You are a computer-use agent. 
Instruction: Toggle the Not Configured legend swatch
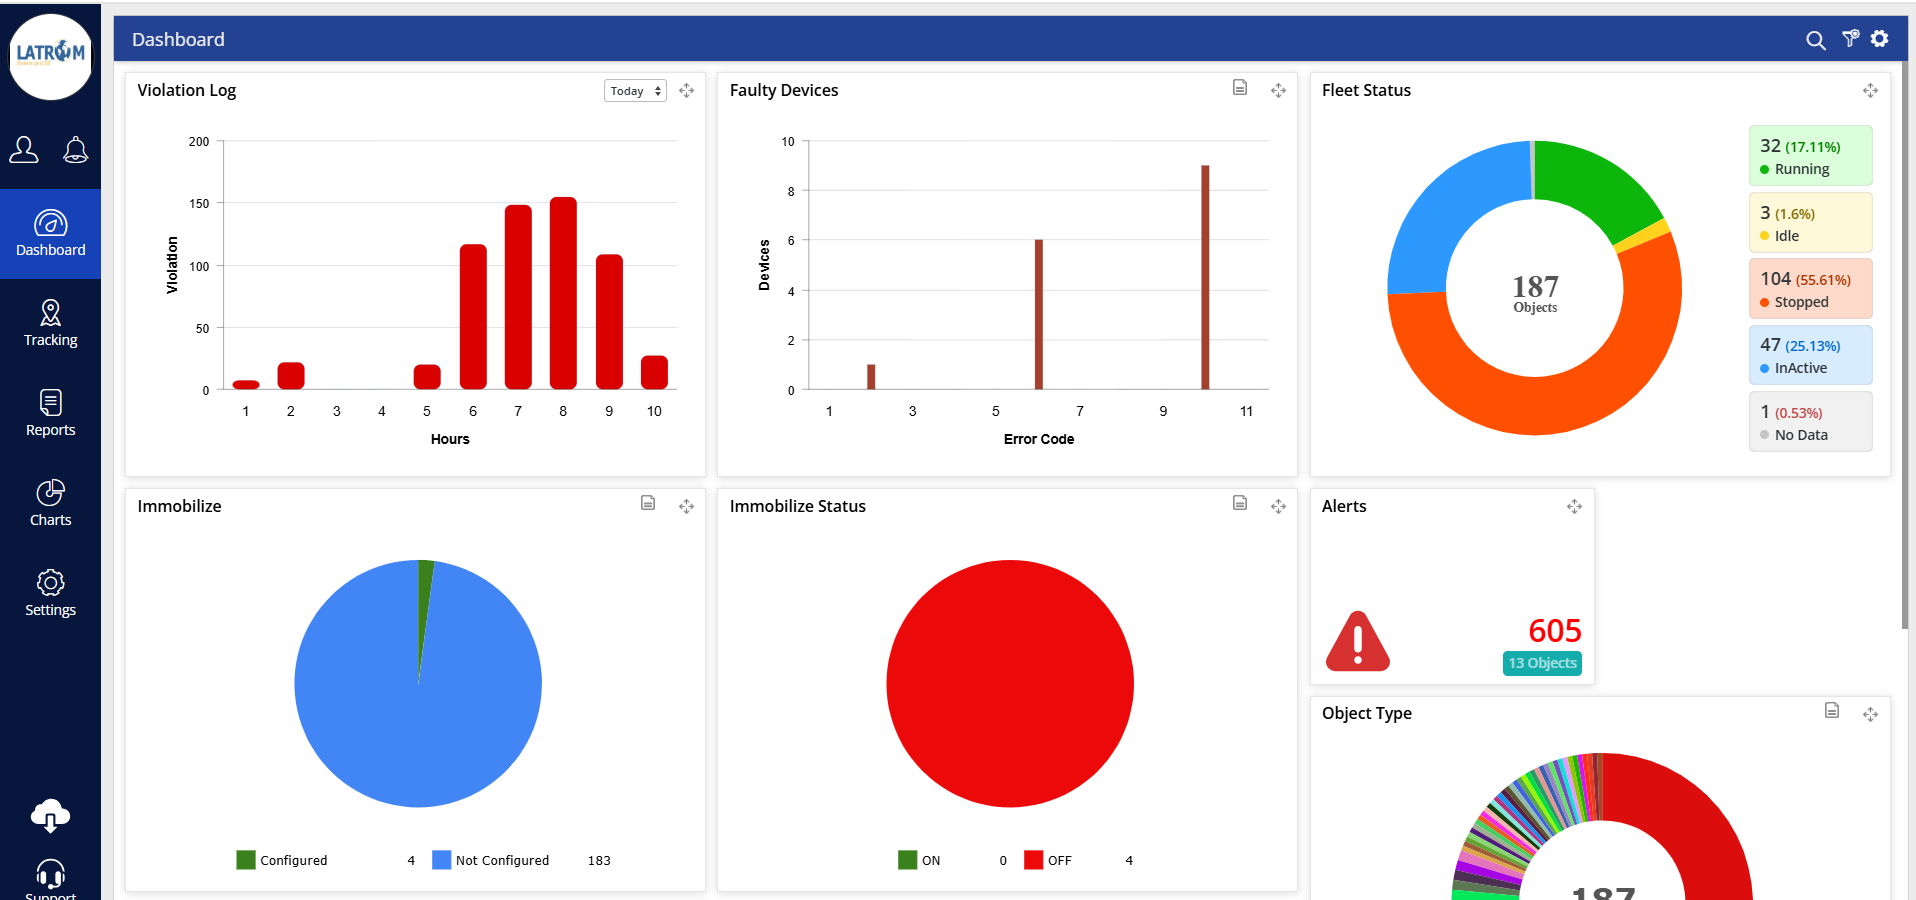(441, 860)
